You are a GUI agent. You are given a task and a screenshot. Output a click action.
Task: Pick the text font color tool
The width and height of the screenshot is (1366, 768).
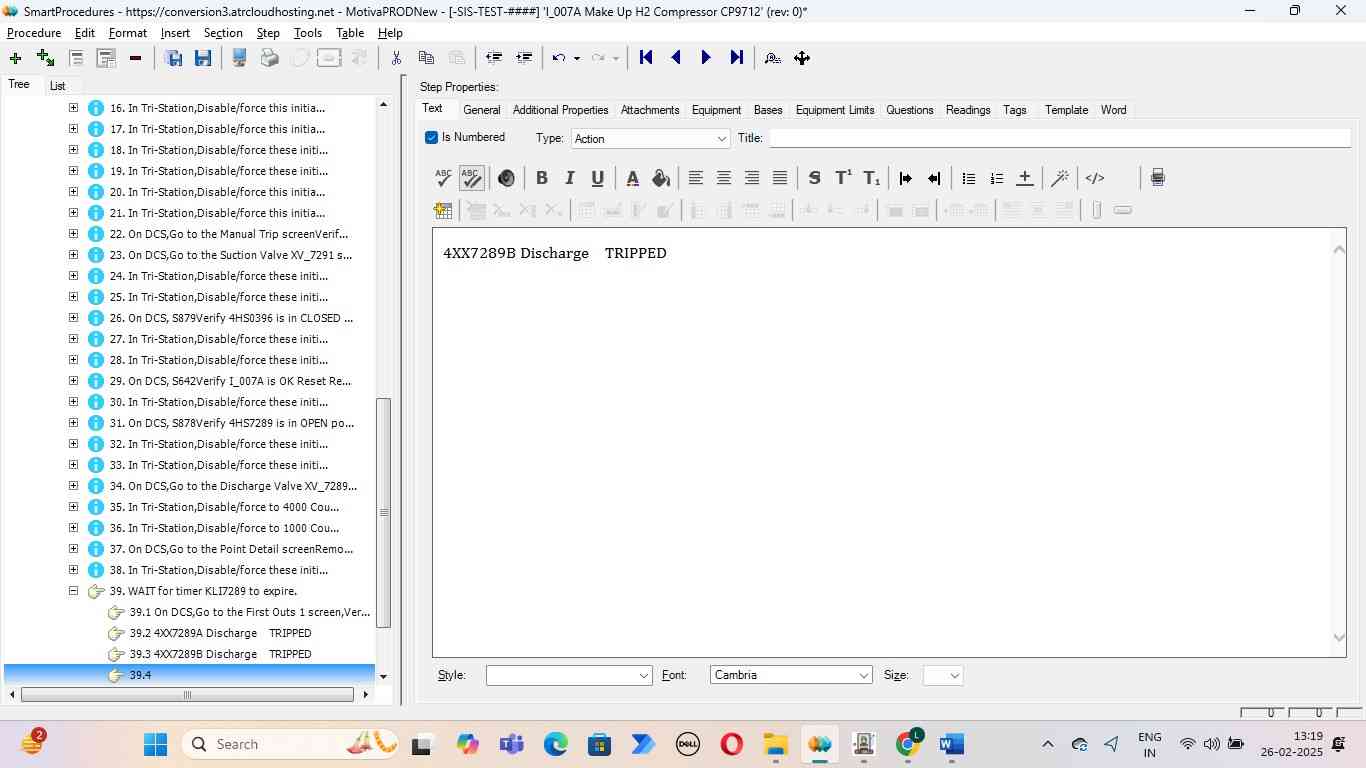pyautogui.click(x=632, y=178)
